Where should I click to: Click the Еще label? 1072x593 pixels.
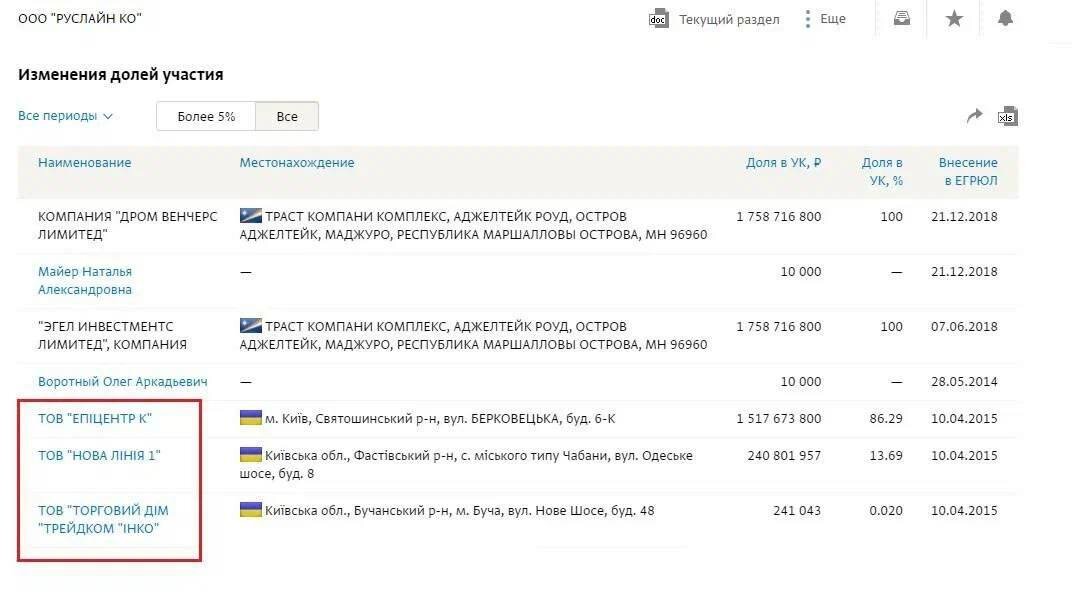click(x=833, y=18)
